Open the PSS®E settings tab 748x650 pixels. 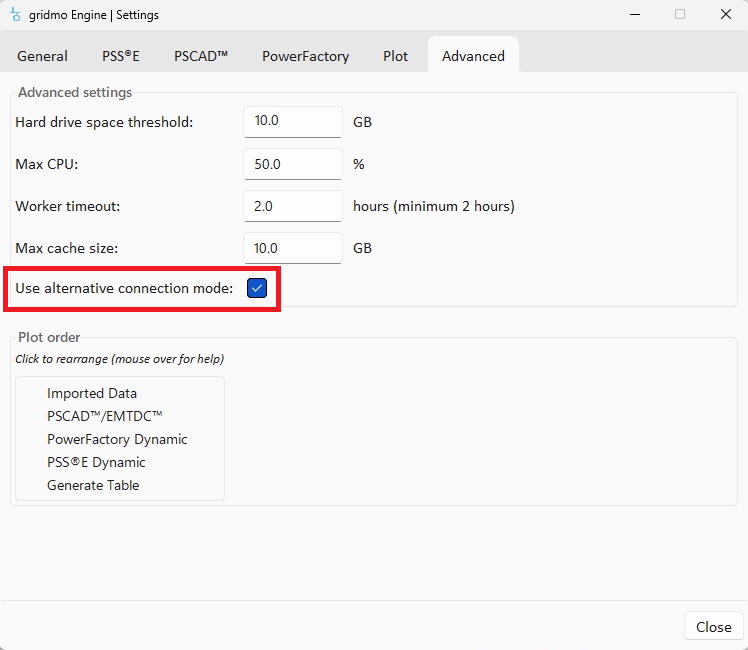pyautogui.click(x=121, y=56)
